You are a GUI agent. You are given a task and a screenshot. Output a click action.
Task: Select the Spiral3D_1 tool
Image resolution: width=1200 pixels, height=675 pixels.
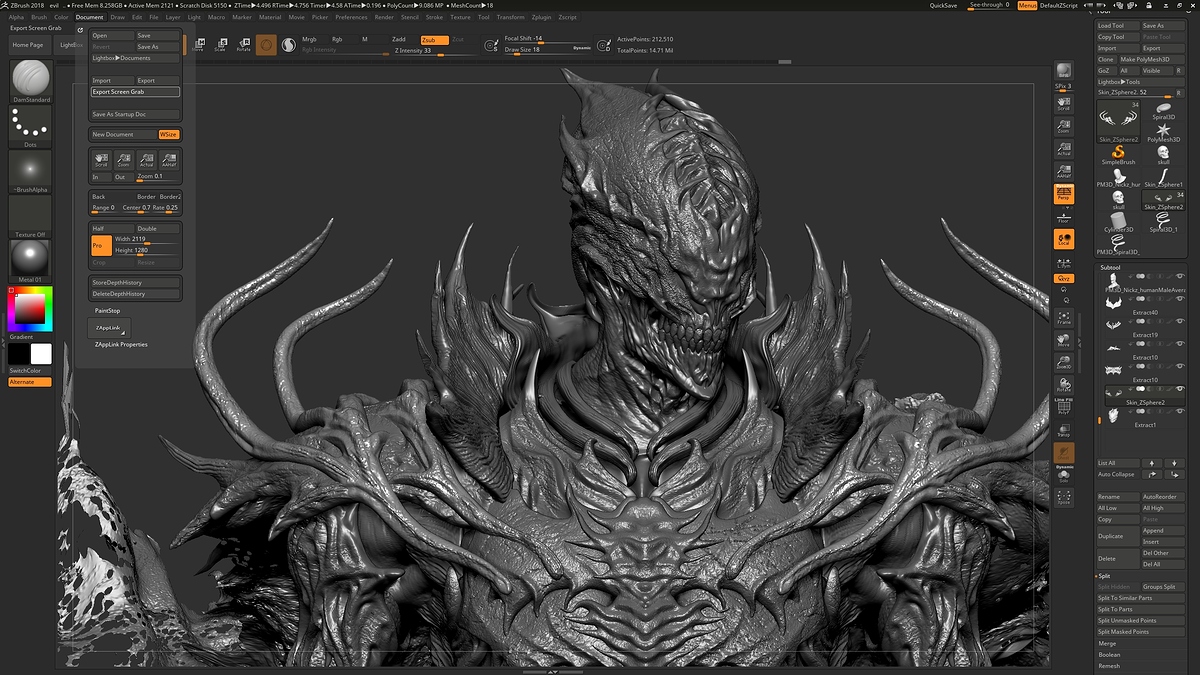[1164, 222]
